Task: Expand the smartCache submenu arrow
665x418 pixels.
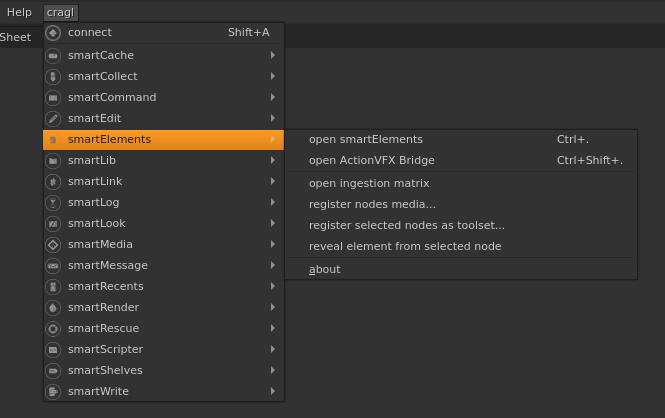Action: pos(273,55)
